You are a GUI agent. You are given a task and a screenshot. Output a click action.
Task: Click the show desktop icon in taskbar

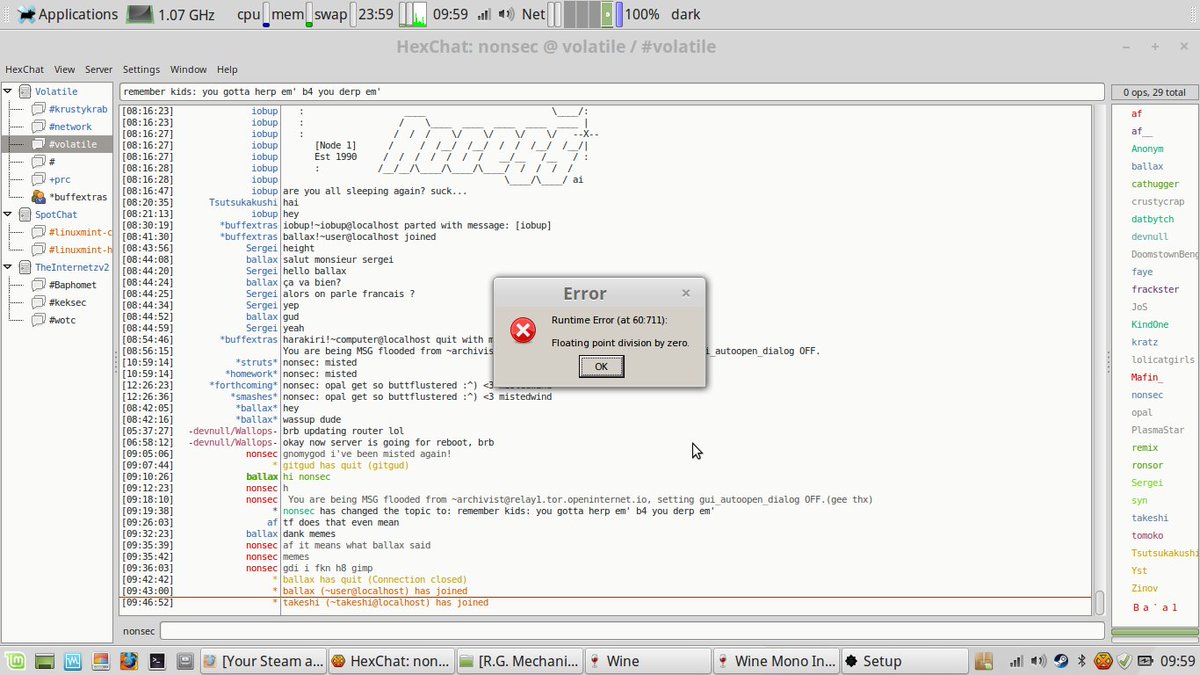click(45, 660)
